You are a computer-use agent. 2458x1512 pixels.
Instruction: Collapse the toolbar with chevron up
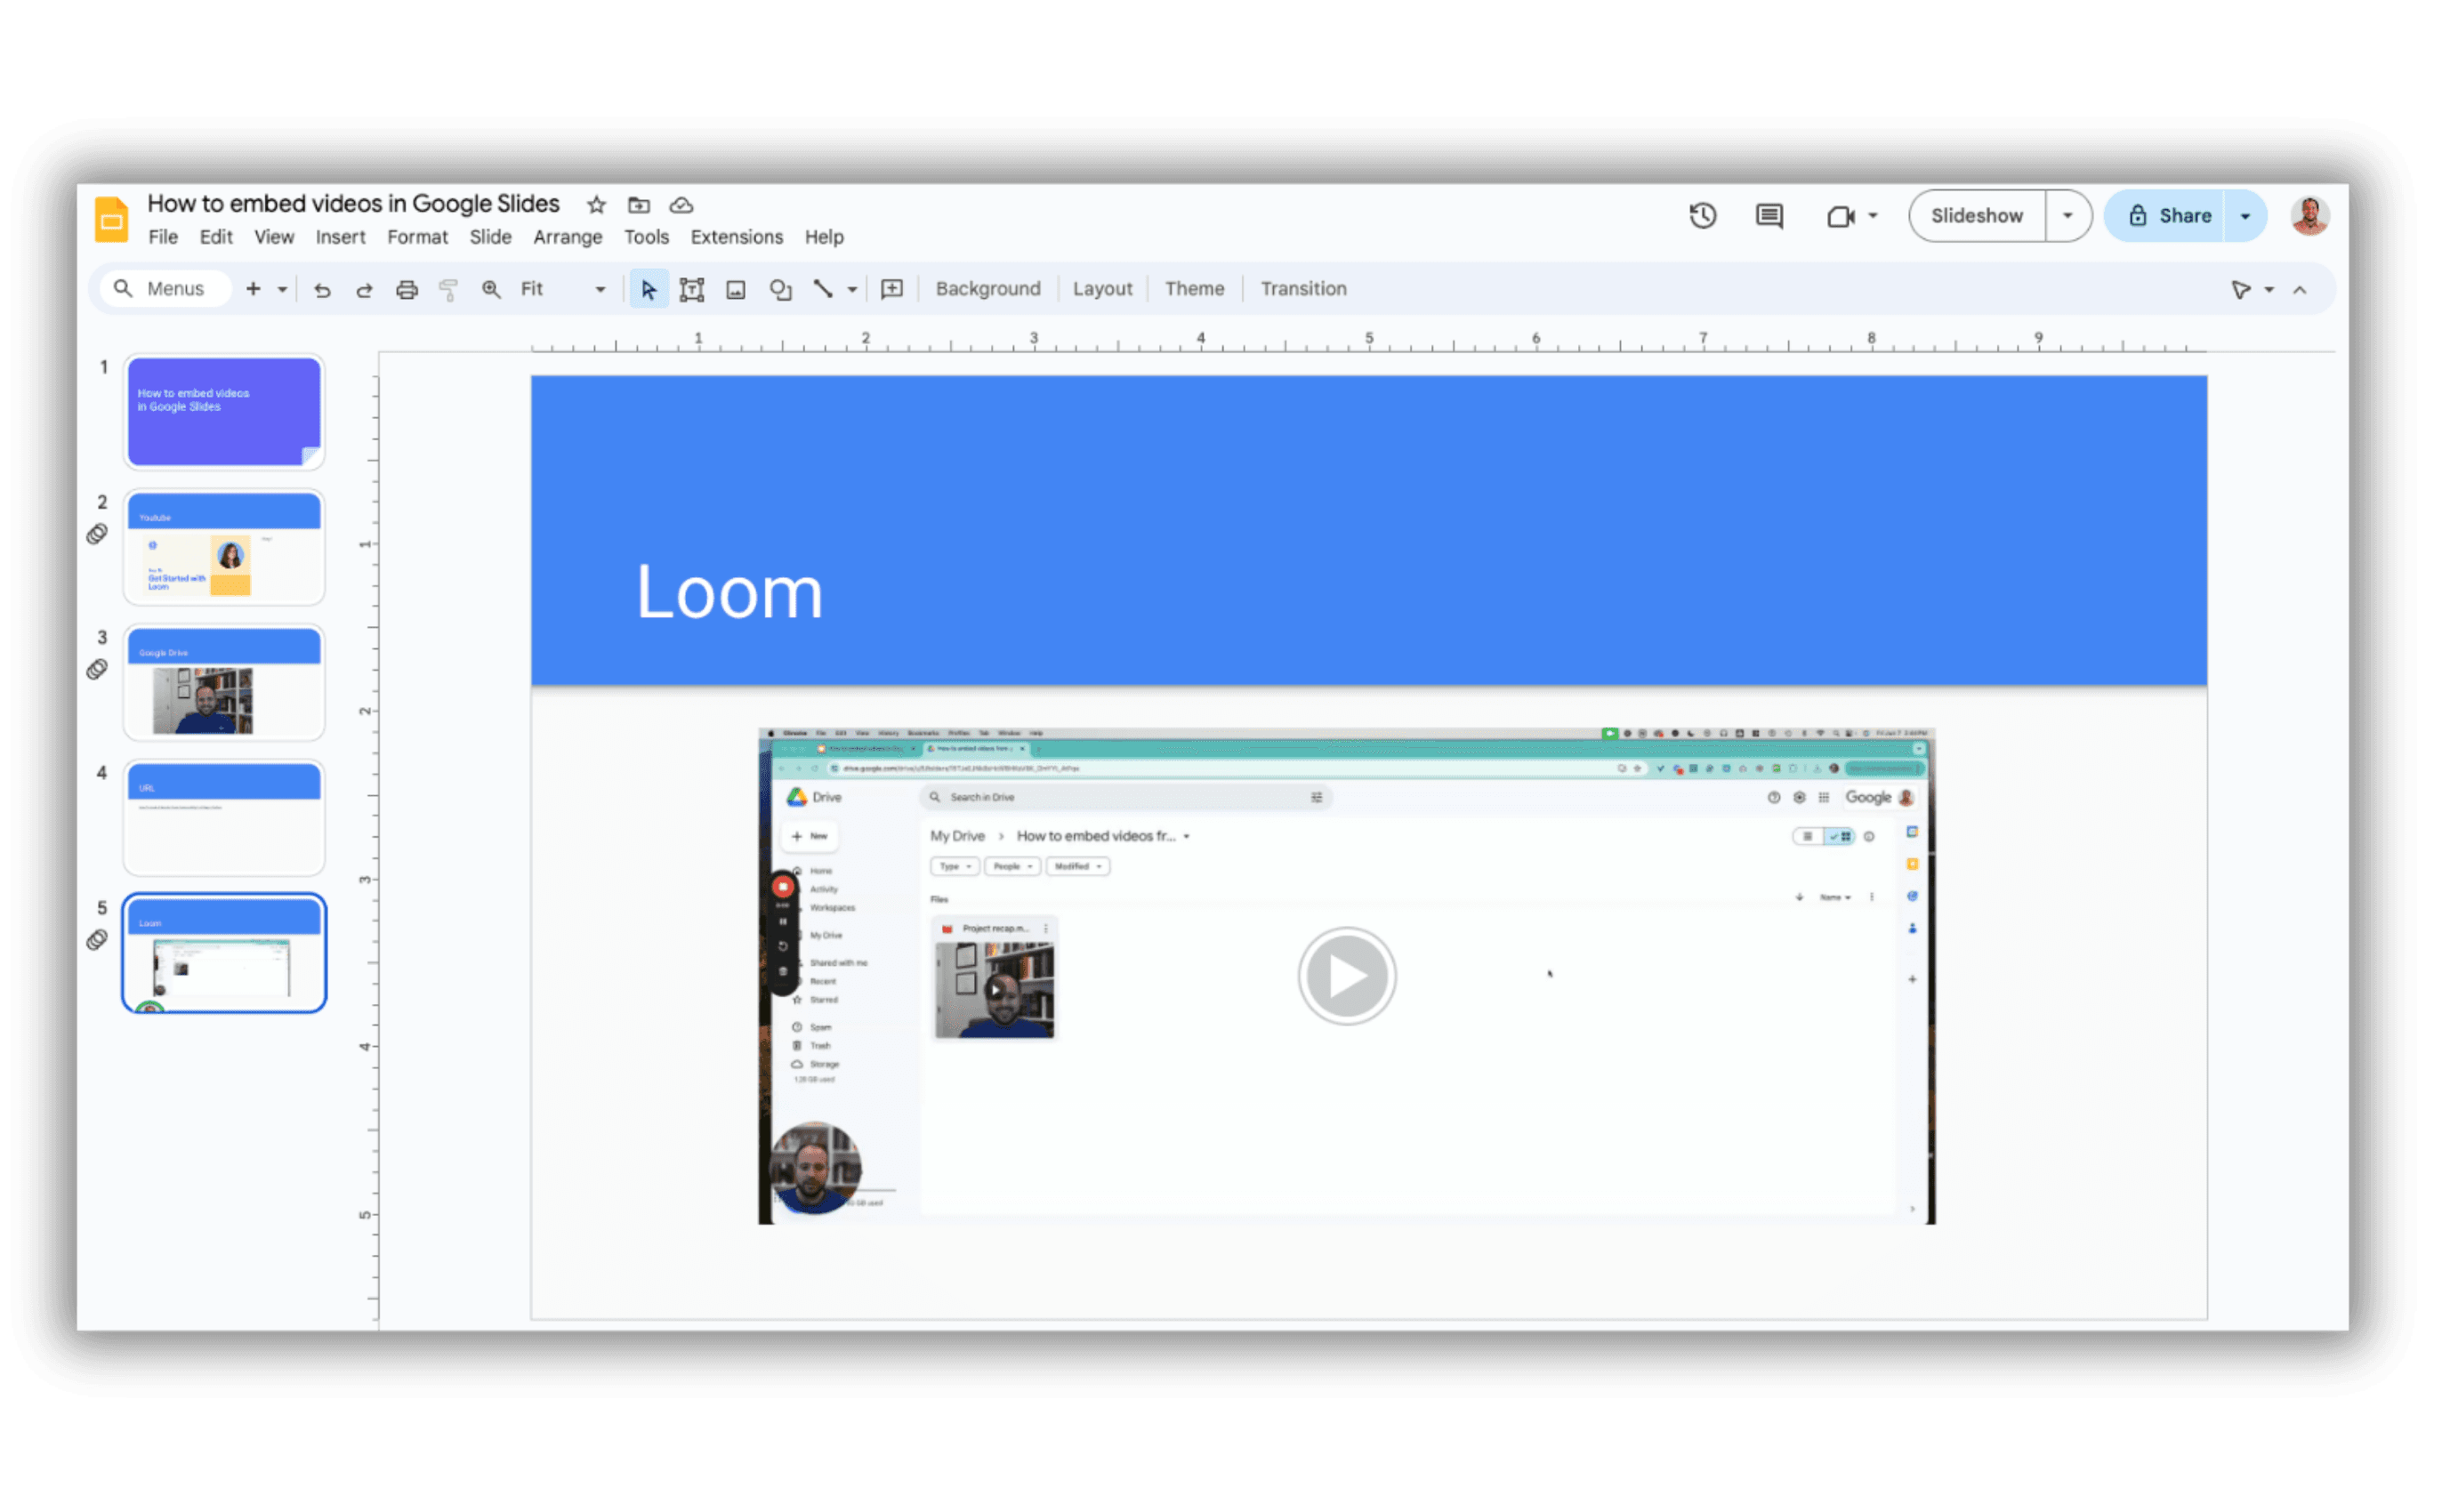[x=2300, y=290]
